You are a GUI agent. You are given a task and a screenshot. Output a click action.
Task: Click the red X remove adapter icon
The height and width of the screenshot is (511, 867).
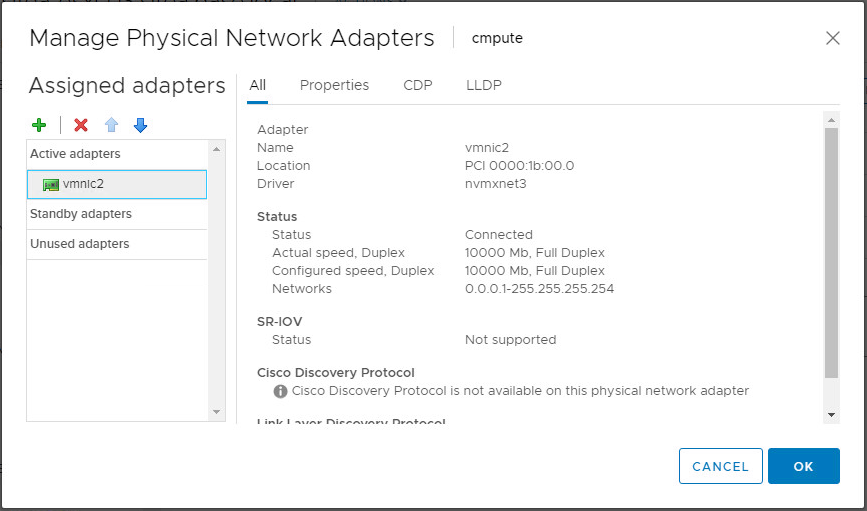(81, 125)
